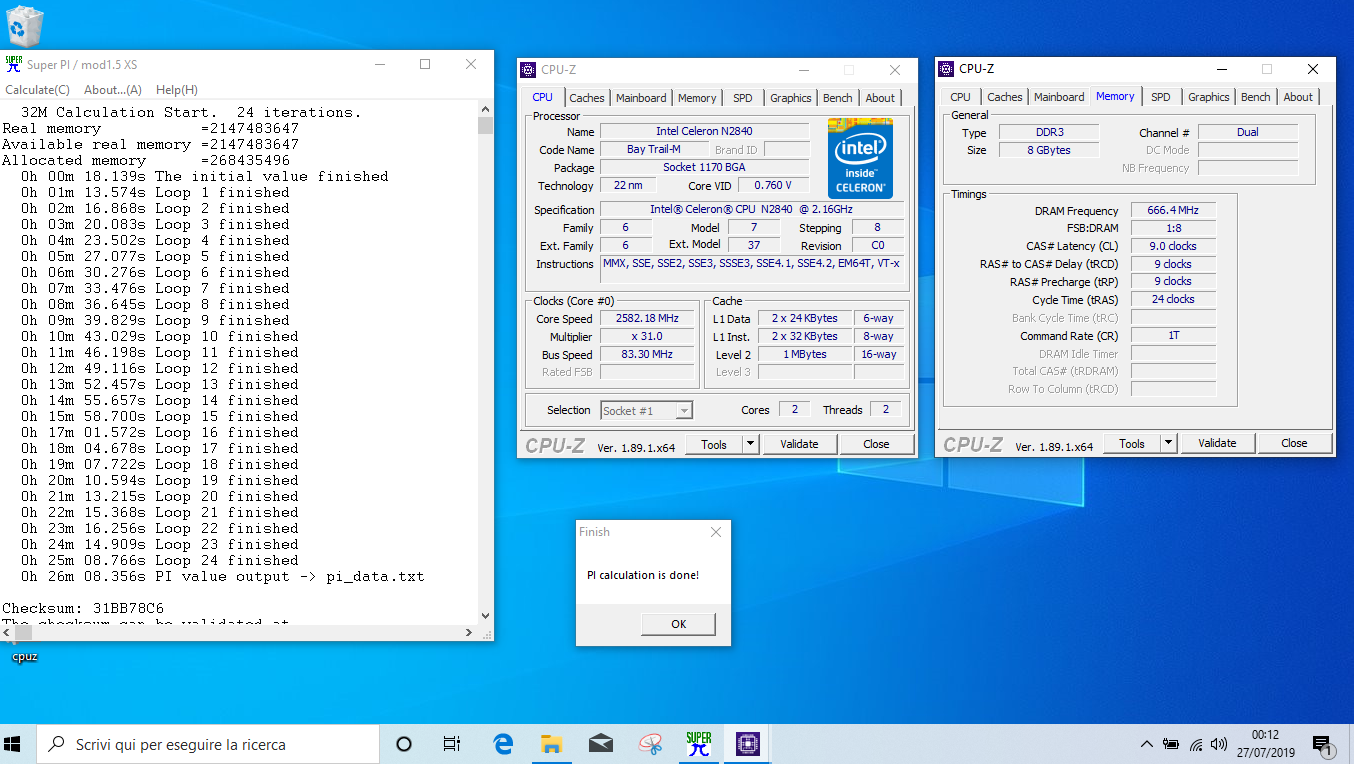The image size is (1354, 764).
Task: Click Validate button in left CPU-Z
Action: coord(799,444)
